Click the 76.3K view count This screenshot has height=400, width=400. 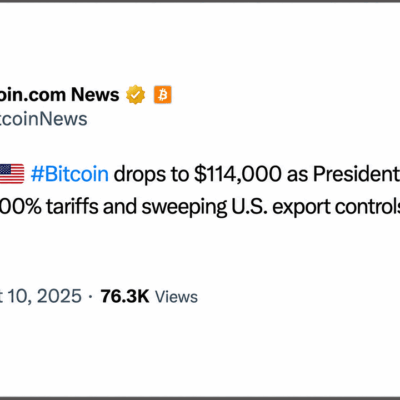click(x=125, y=296)
